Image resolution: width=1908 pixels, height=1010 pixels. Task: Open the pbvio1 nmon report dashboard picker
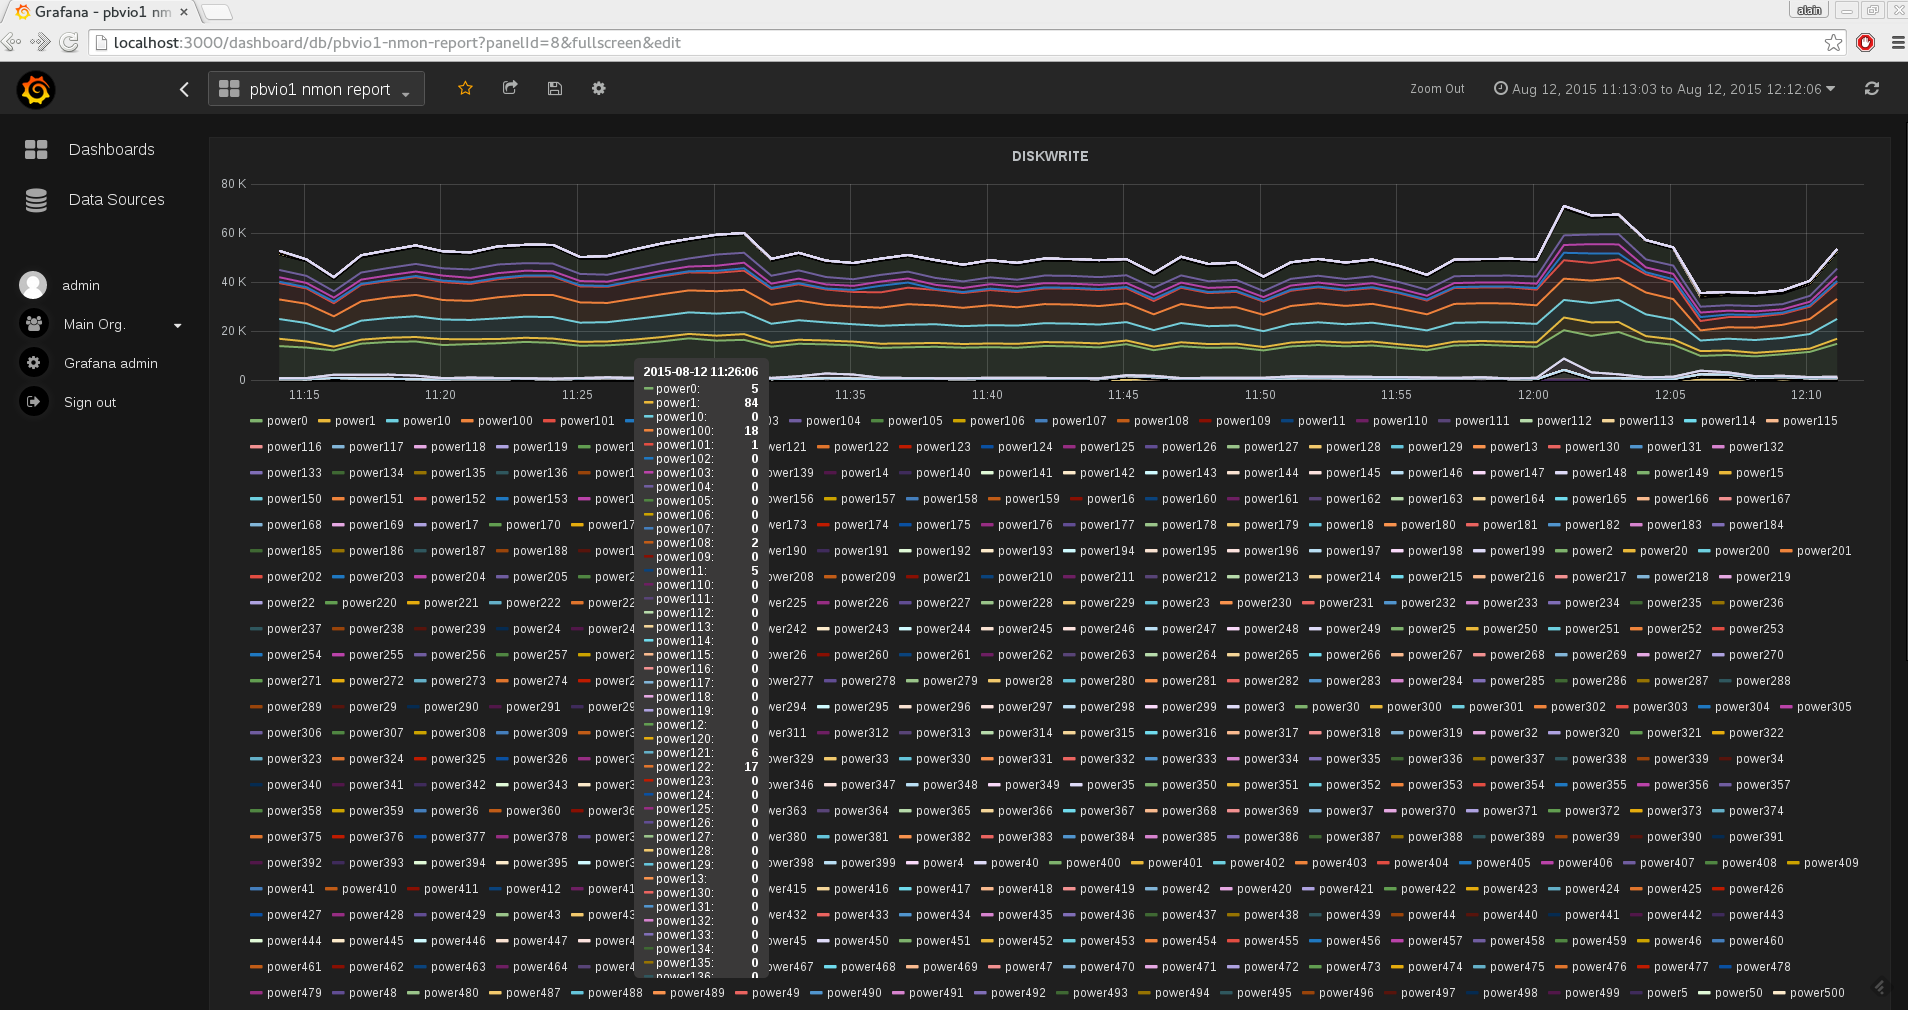point(317,89)
